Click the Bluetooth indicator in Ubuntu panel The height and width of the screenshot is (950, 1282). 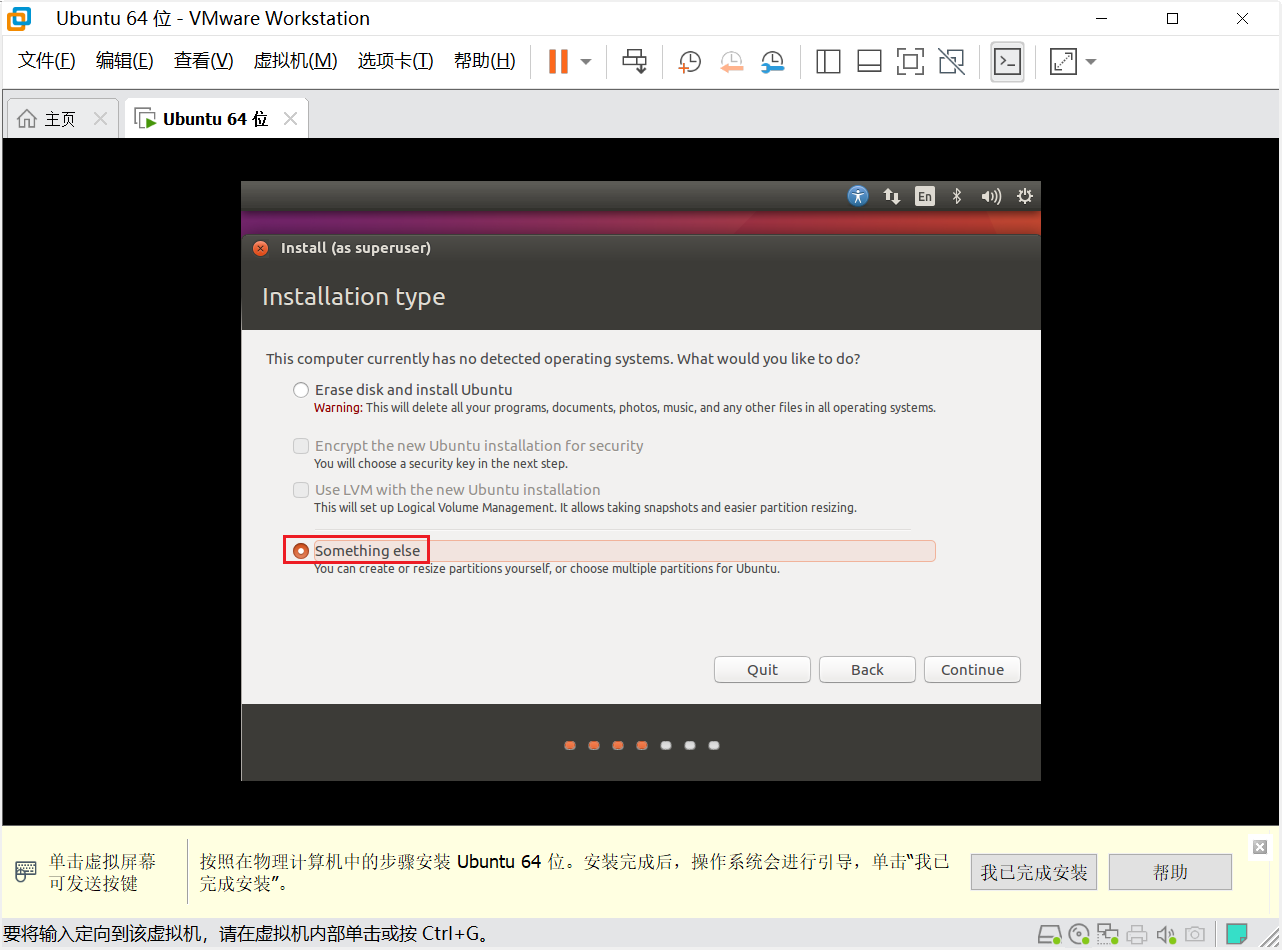pos(957,196)
